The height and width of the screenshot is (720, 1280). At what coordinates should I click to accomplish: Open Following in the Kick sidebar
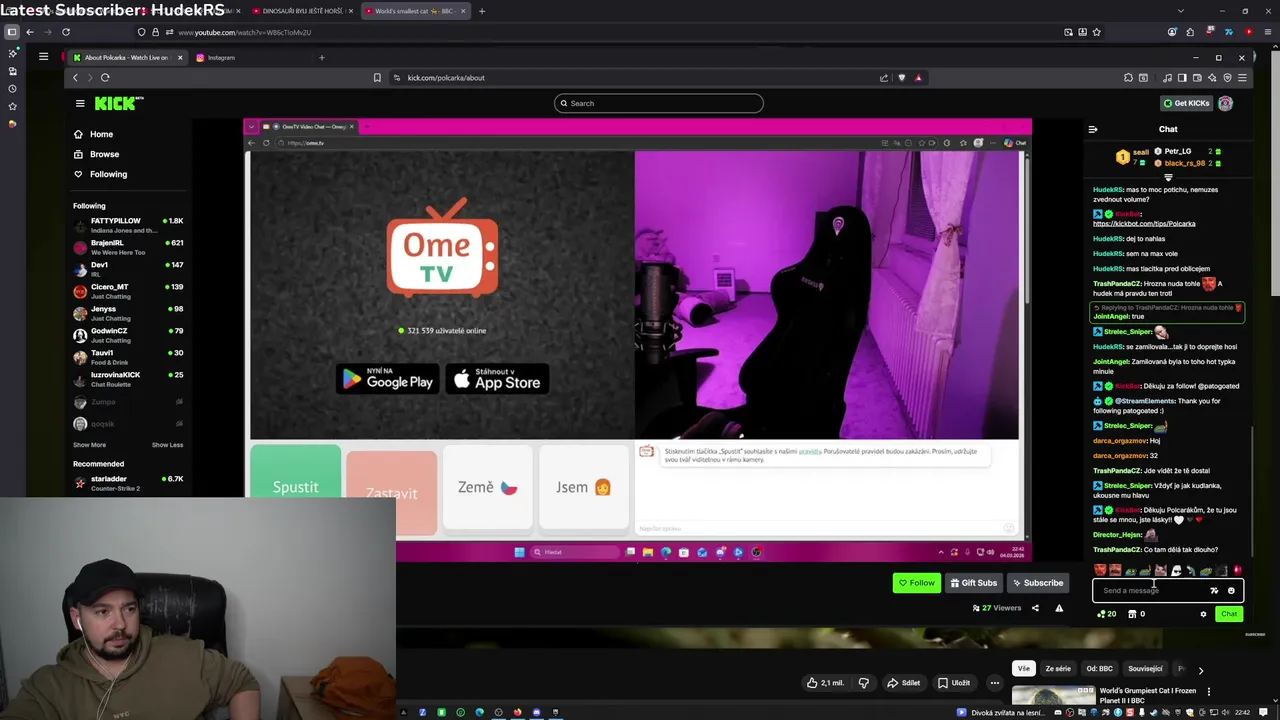(108, 174)
